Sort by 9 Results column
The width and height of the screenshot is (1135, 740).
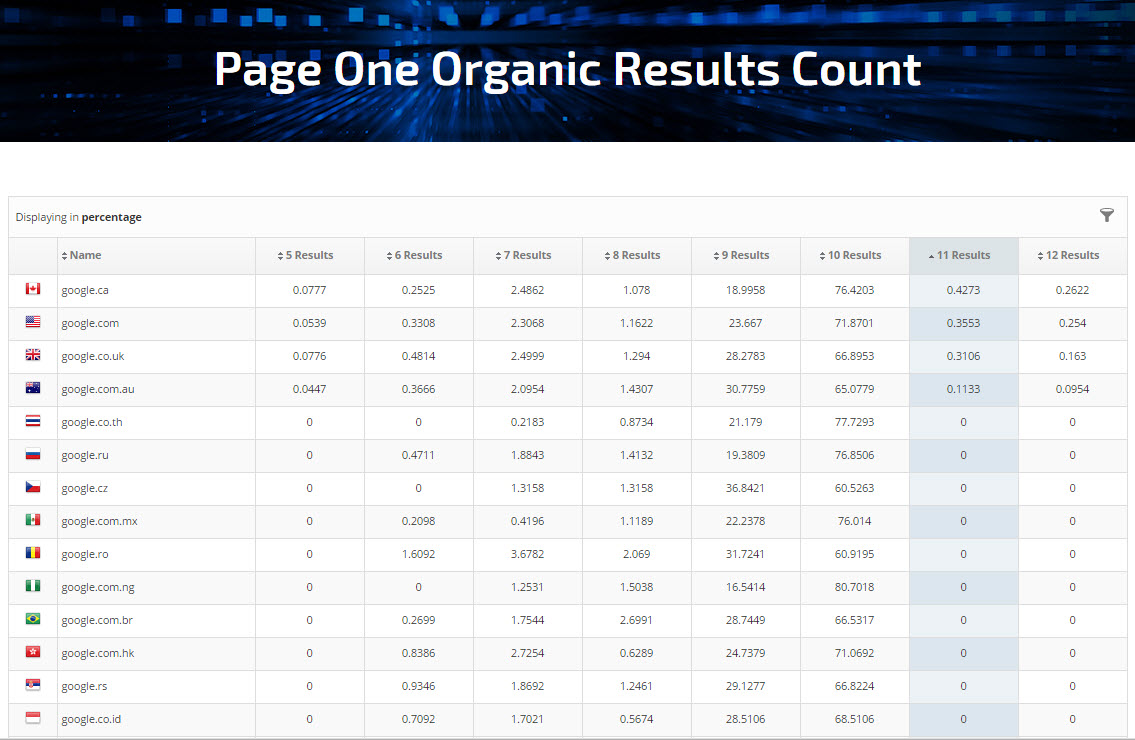point(741,255)
